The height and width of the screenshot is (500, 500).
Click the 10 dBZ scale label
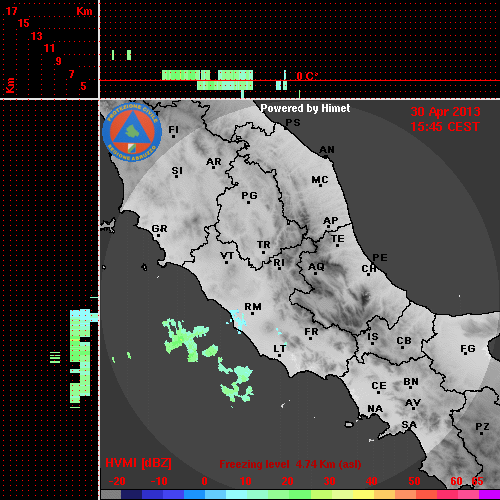point(246,481)
